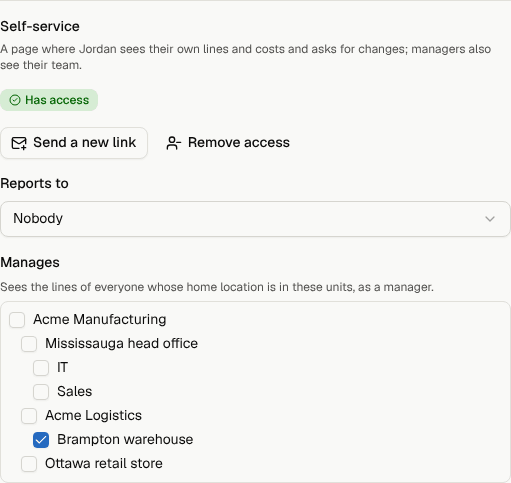The image size is (511, 483).
Task: Open the Reports to dropdown showing Nobody
Action: 255,219
